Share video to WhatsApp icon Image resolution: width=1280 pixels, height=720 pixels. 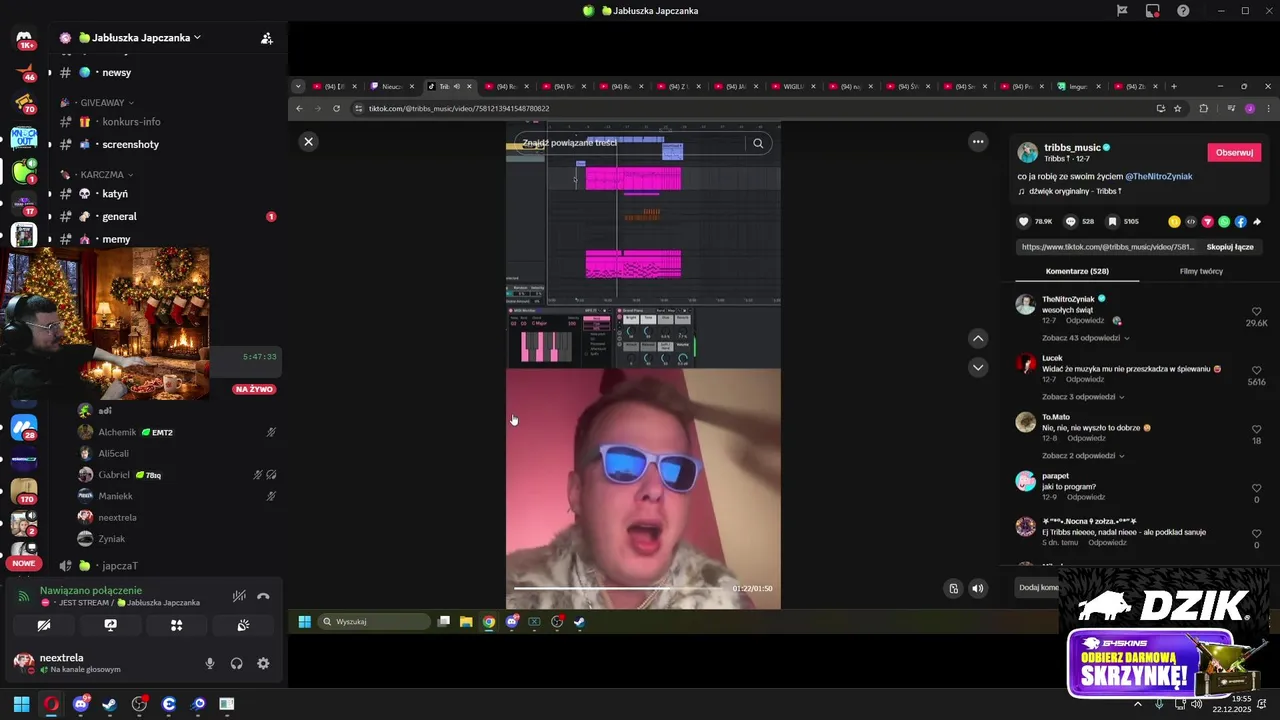click(1224, 222)
